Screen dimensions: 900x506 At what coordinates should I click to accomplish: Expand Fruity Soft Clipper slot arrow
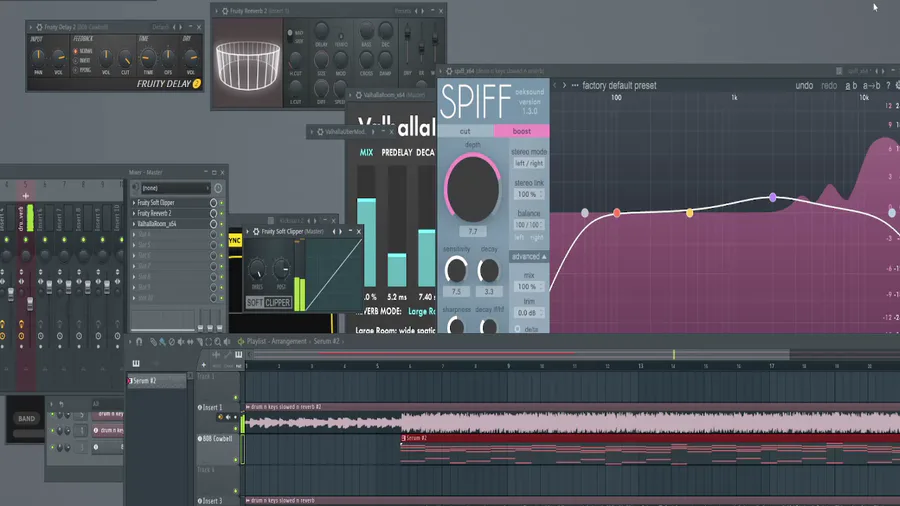[x=134, y=203]
